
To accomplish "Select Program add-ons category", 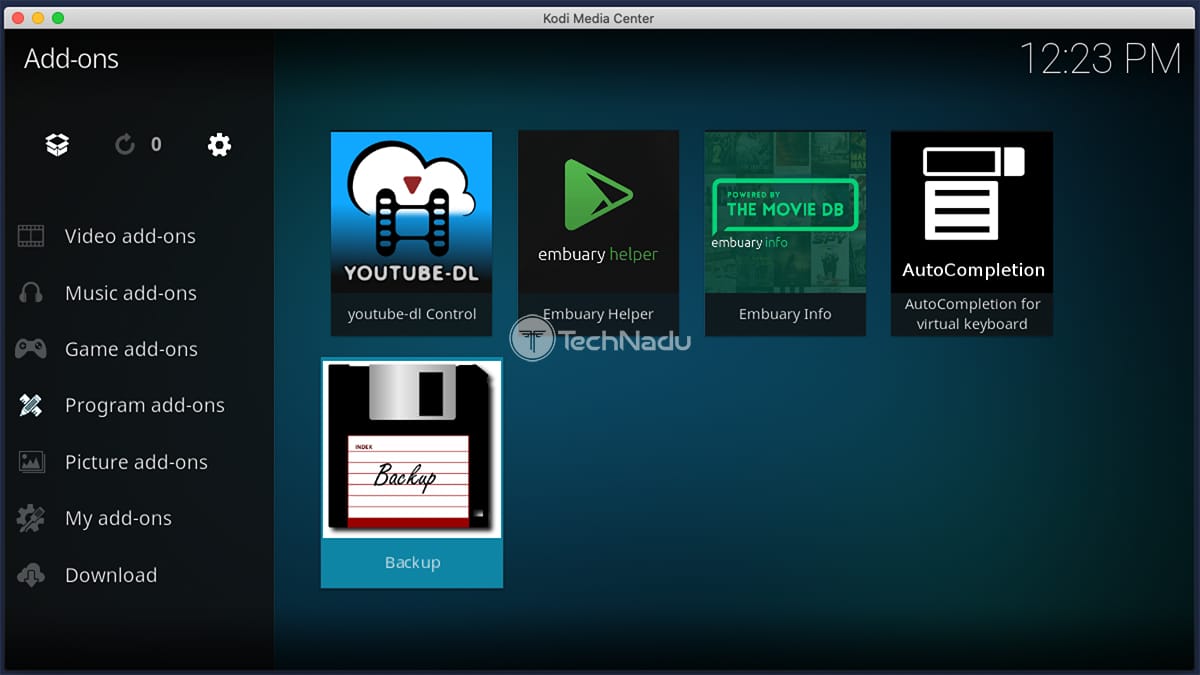I will pos(145,405).
